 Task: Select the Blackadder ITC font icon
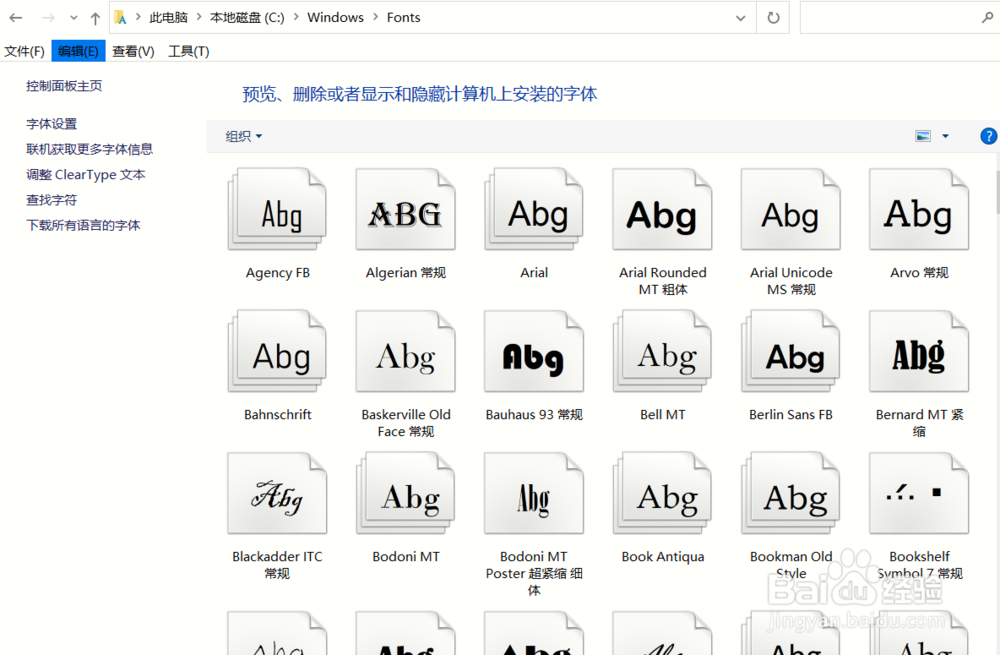(277, 494)
